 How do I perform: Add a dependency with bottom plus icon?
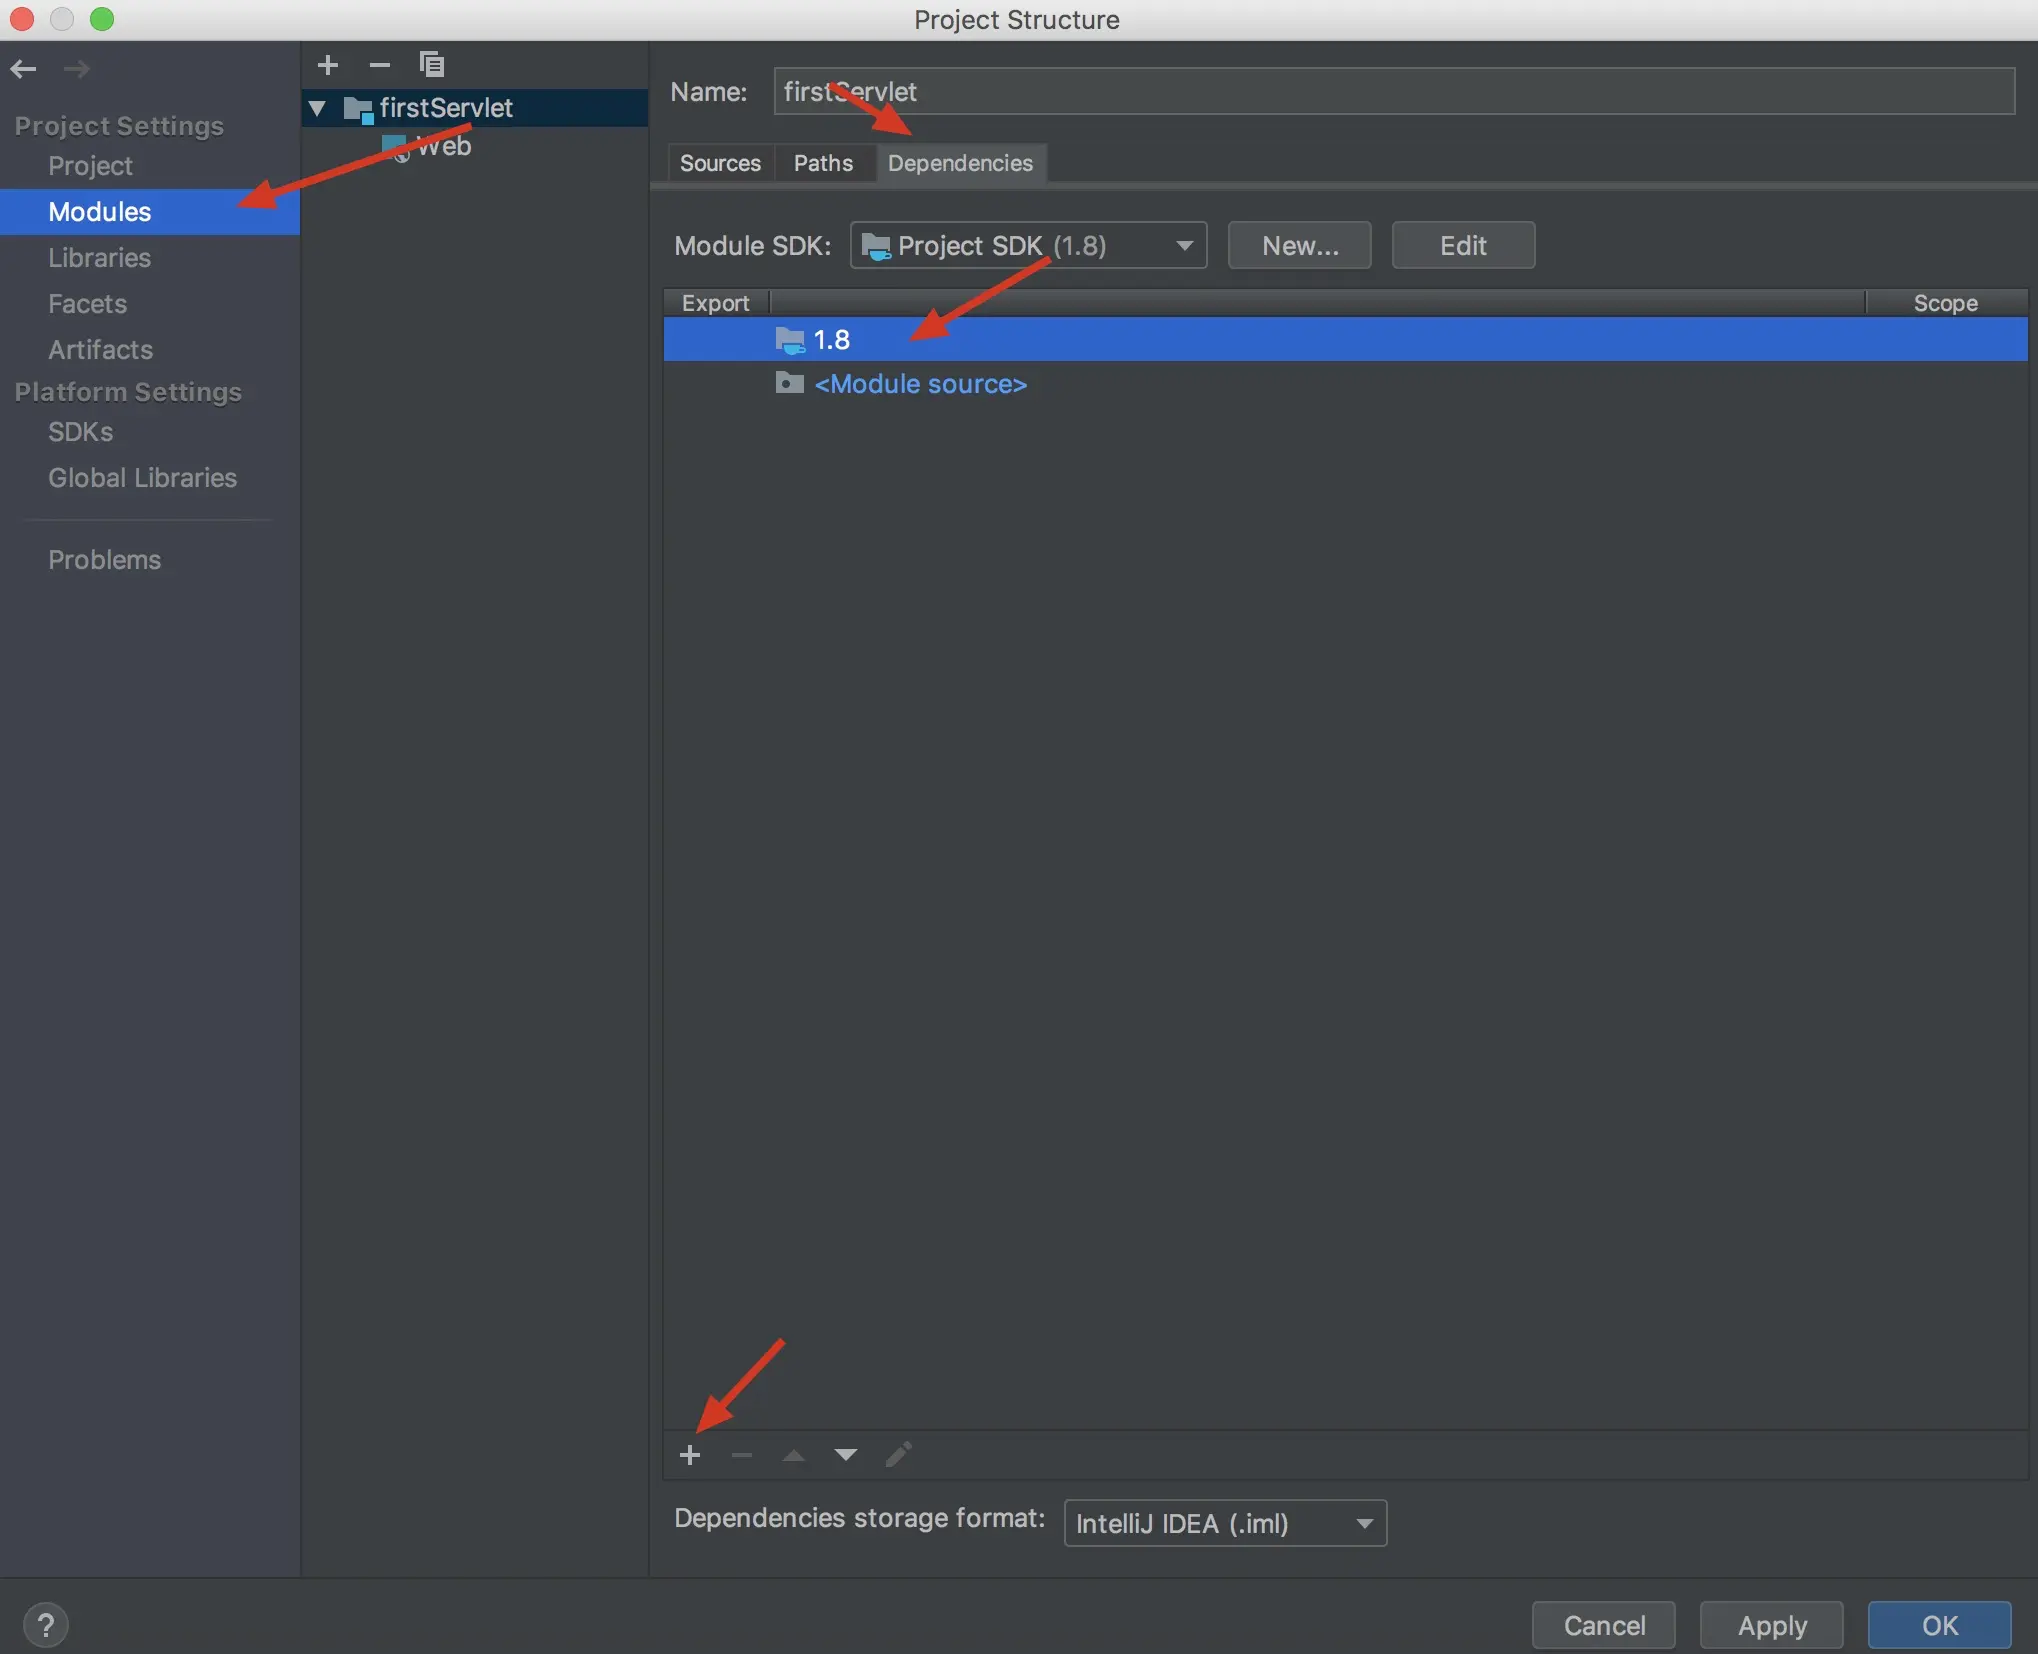click(690, 1455)
